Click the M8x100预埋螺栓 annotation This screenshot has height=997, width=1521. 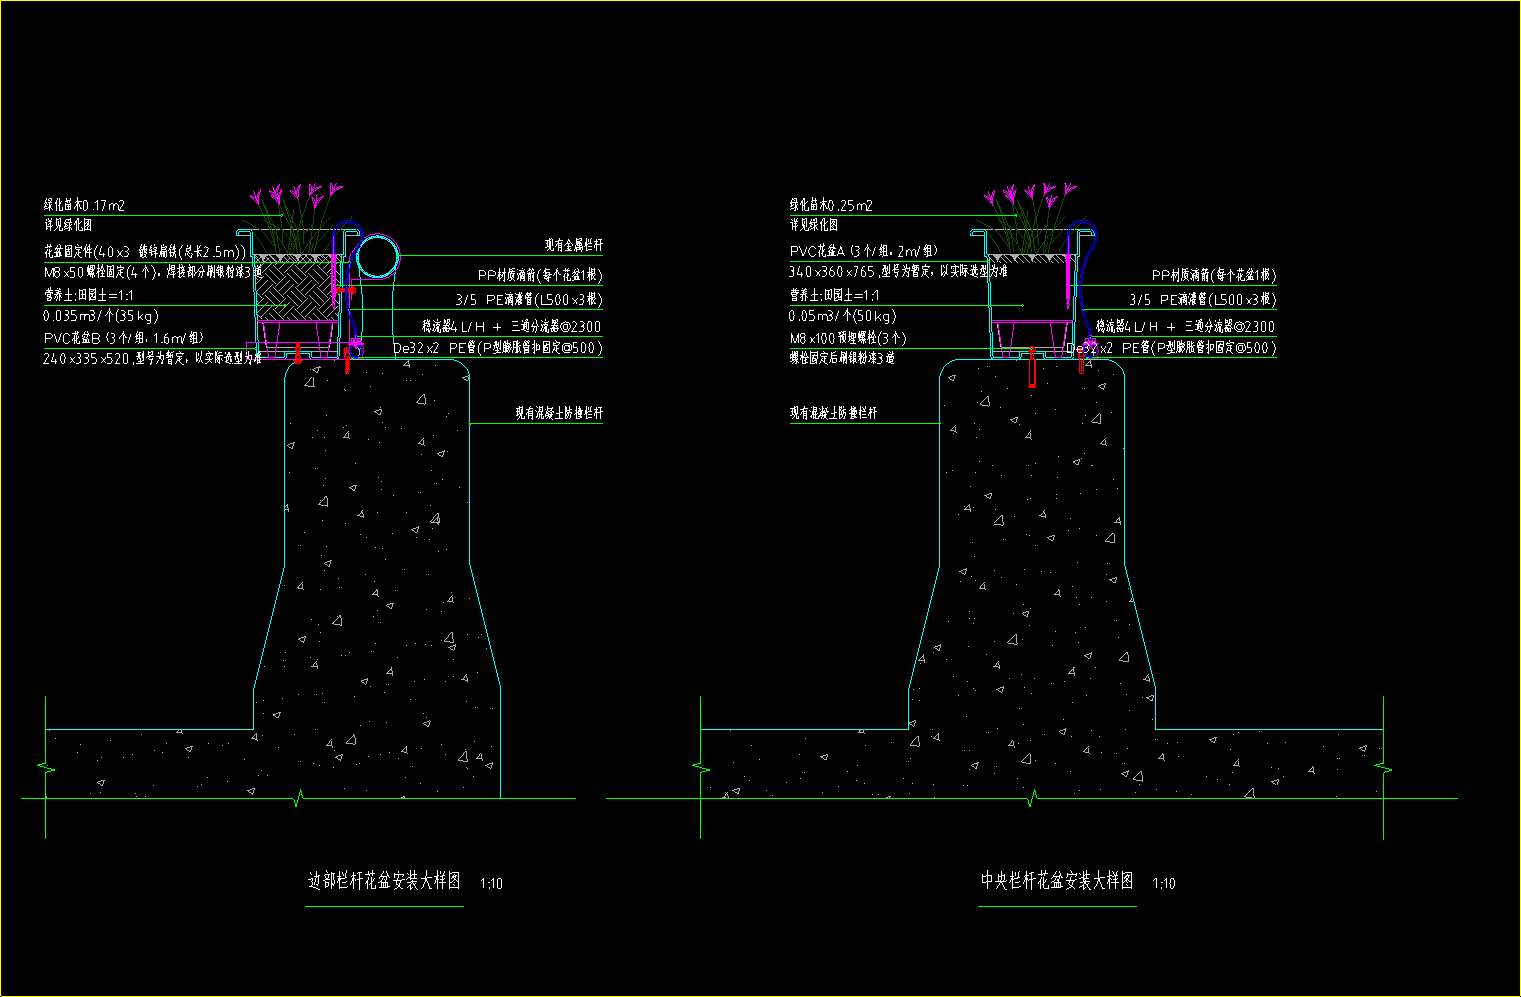(x=847, y=338)
